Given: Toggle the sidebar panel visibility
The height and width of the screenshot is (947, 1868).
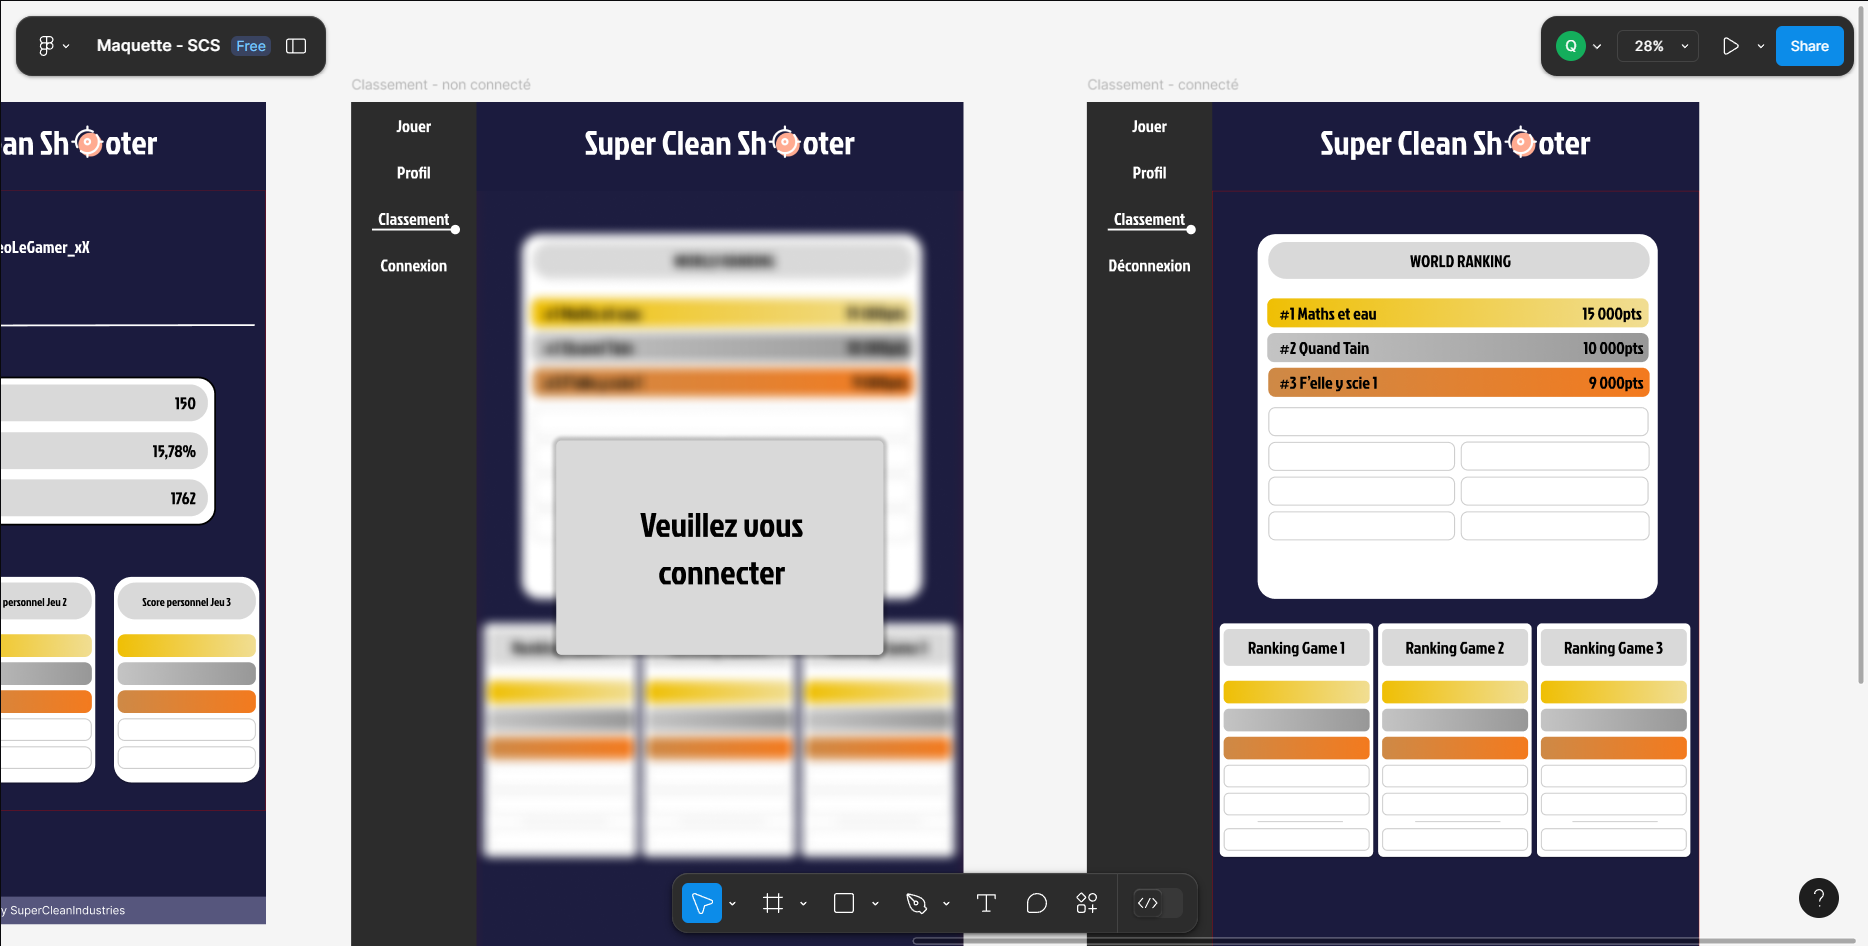Looking at the screenshot, I should pyautogui.click(x=296, y=46).
